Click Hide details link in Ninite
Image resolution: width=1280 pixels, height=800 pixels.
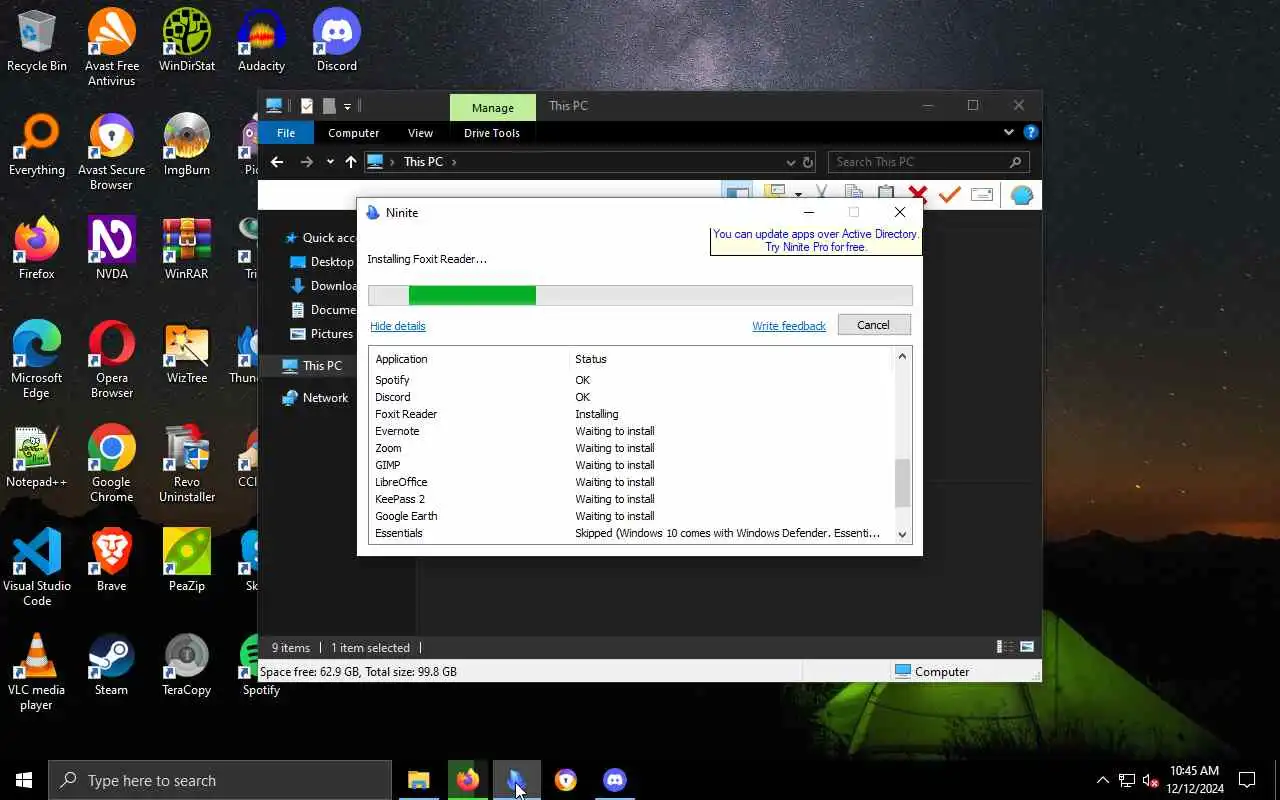pyautogui.click(x=398, y=326)
